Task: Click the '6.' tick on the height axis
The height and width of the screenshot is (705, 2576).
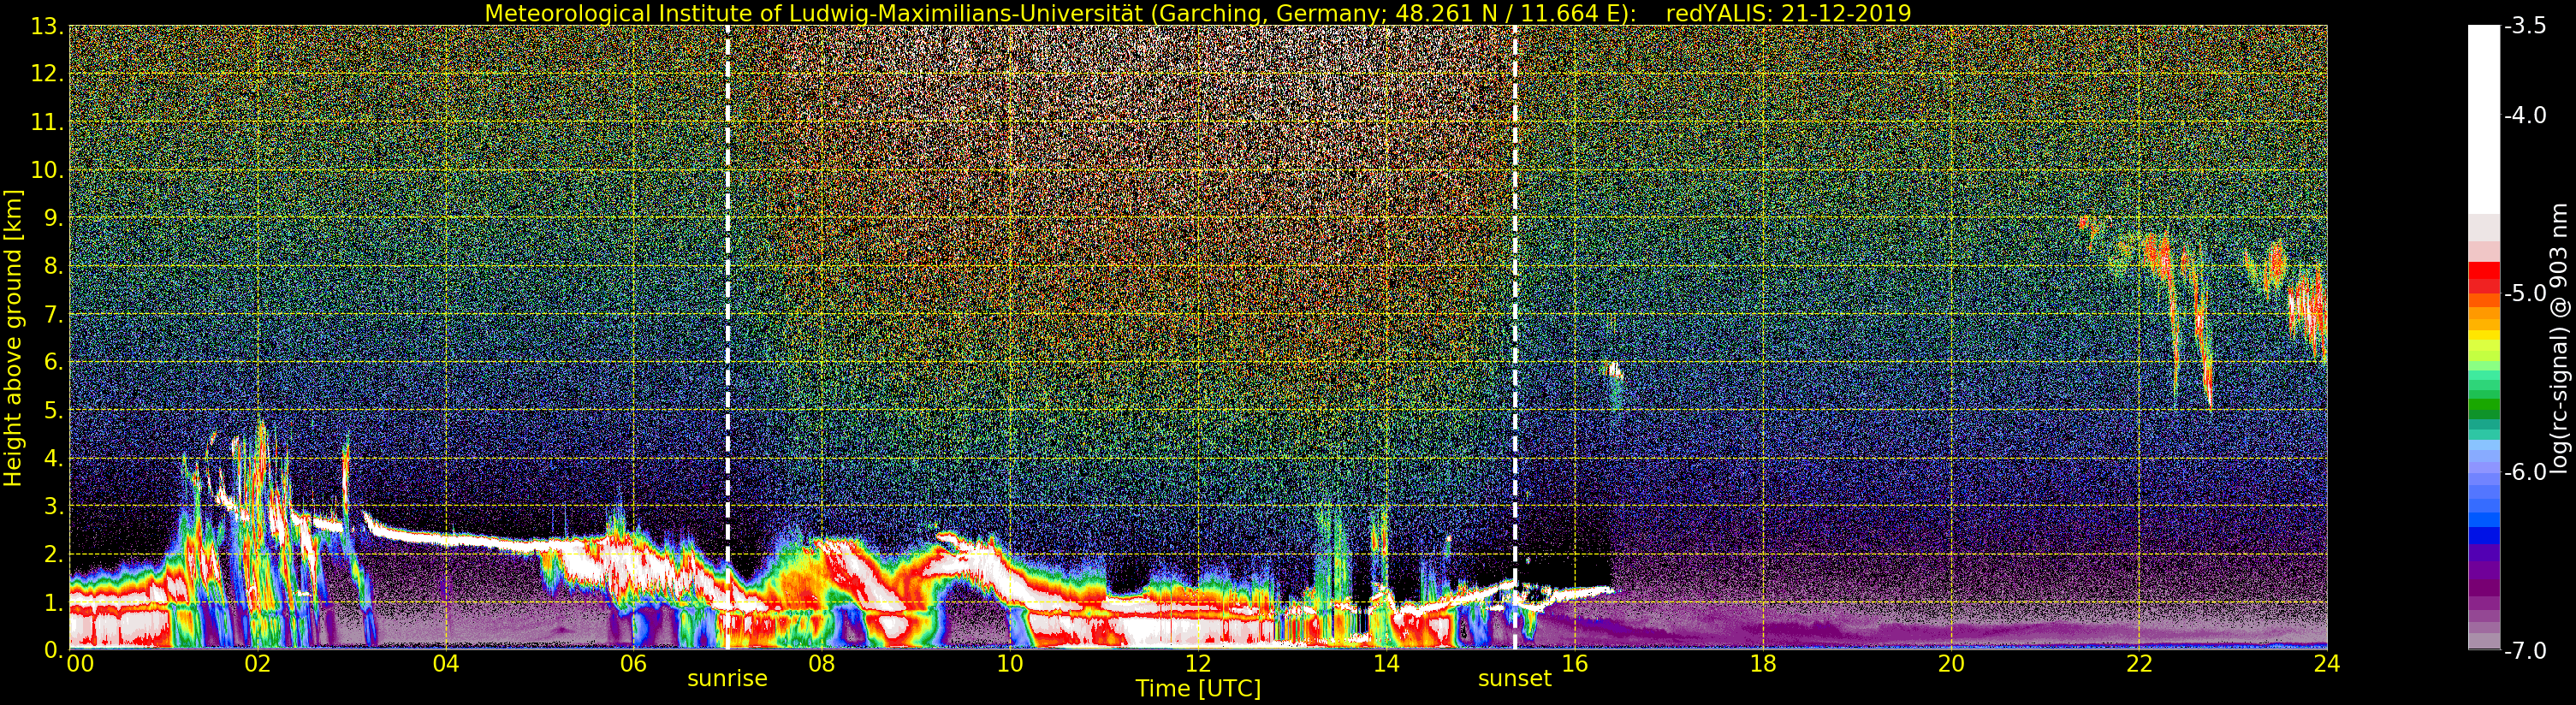Action: point(53,362)
